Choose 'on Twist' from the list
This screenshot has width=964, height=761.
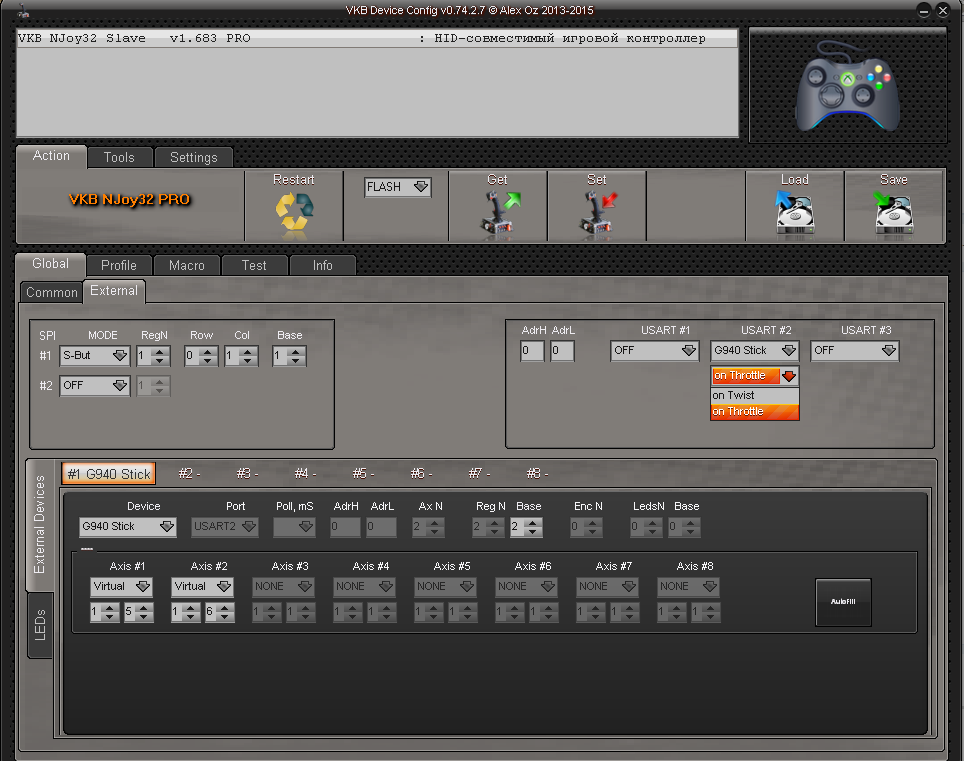coord(754,395)
